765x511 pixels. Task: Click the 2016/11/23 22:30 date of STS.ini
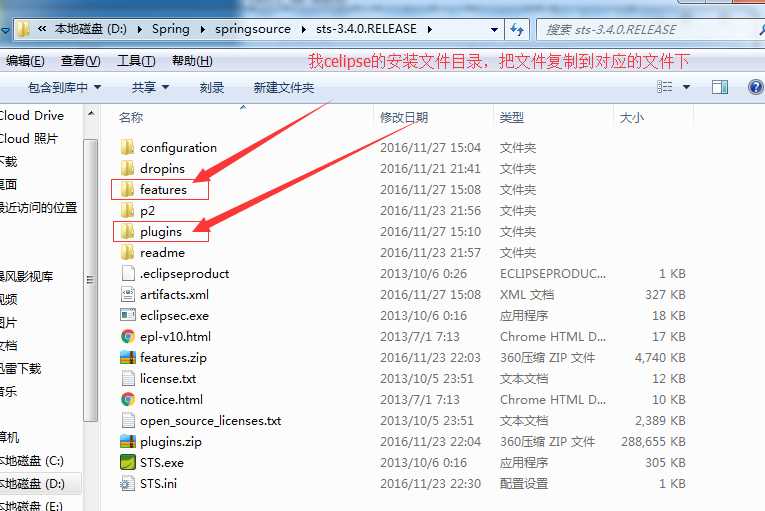click(x=430, y=483)
